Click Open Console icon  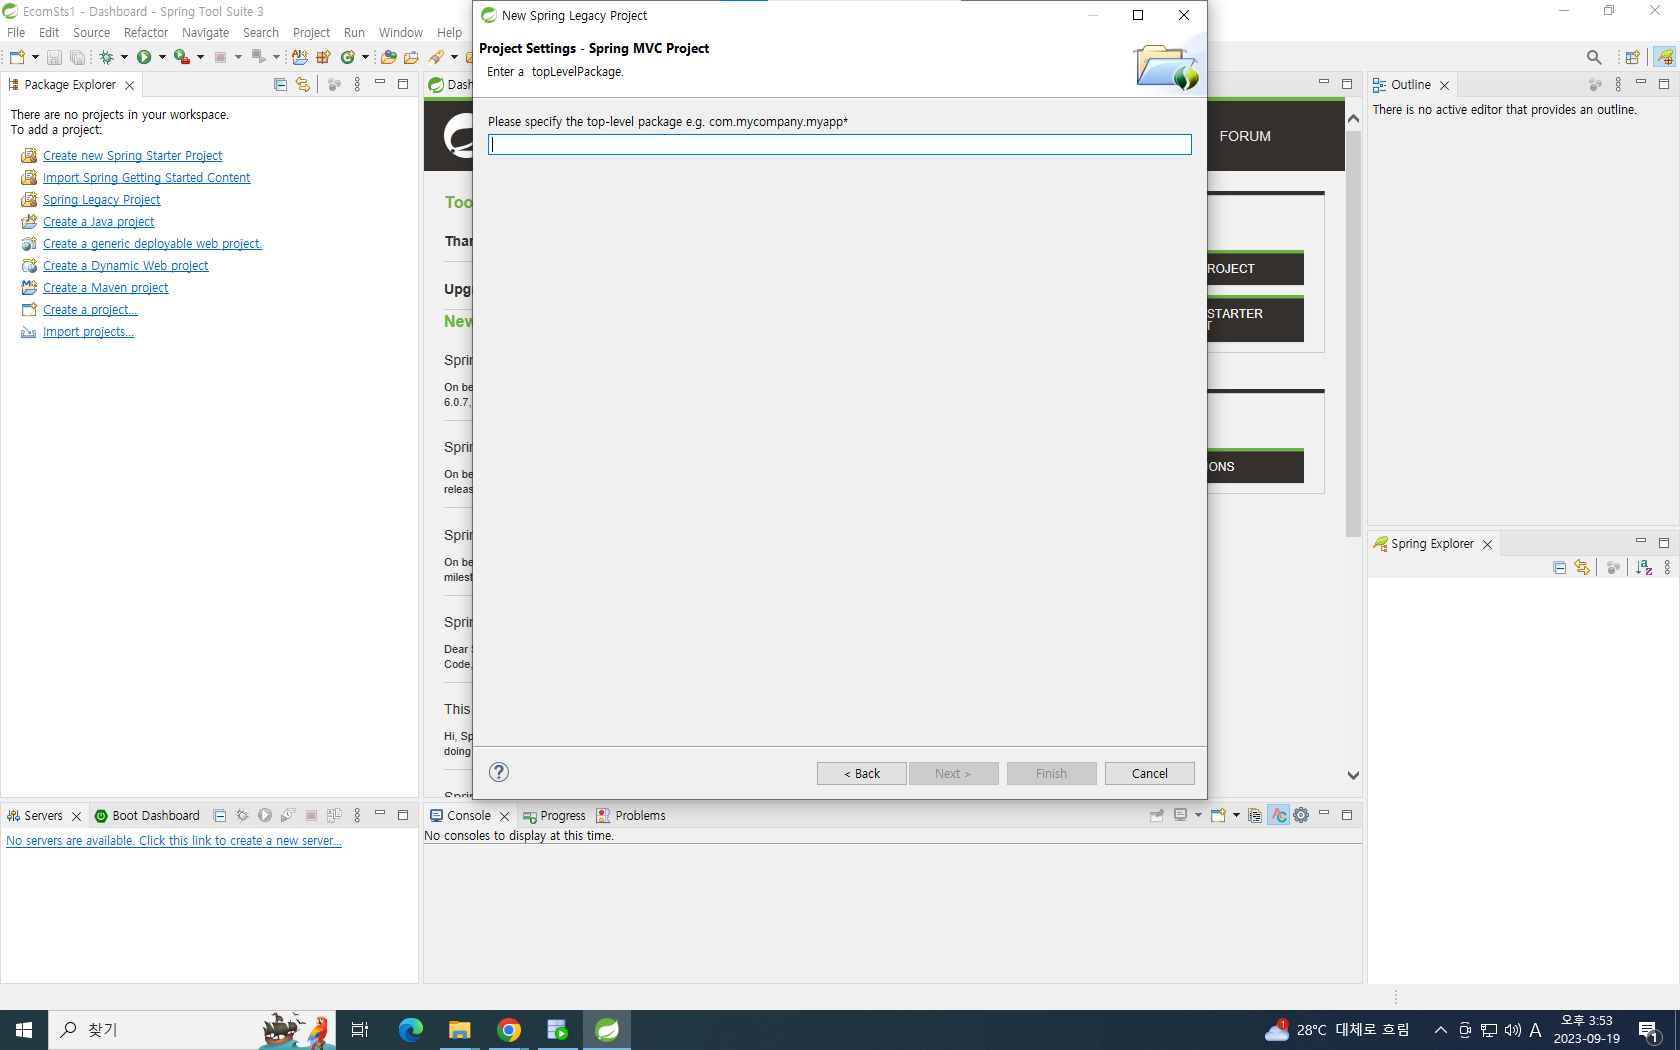[1218, 815]
